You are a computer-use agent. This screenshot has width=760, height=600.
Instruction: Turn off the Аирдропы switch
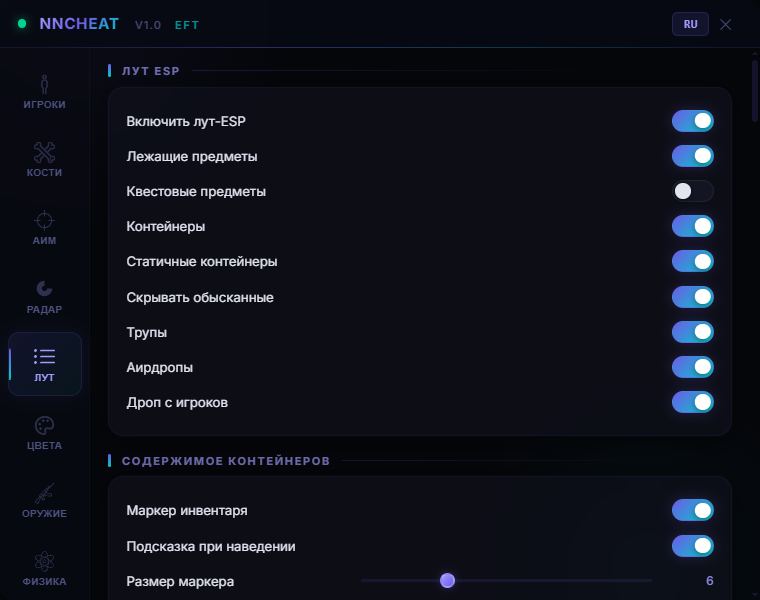(693, 367)
